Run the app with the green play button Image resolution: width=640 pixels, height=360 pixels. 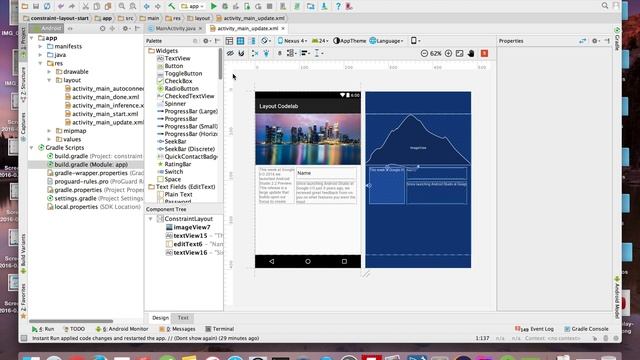pos(213,6)
